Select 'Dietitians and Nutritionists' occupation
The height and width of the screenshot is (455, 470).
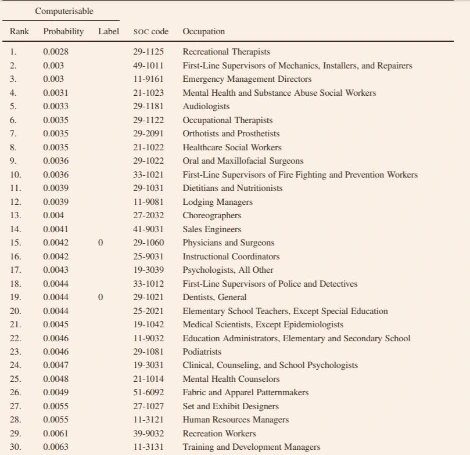point(232,188)
